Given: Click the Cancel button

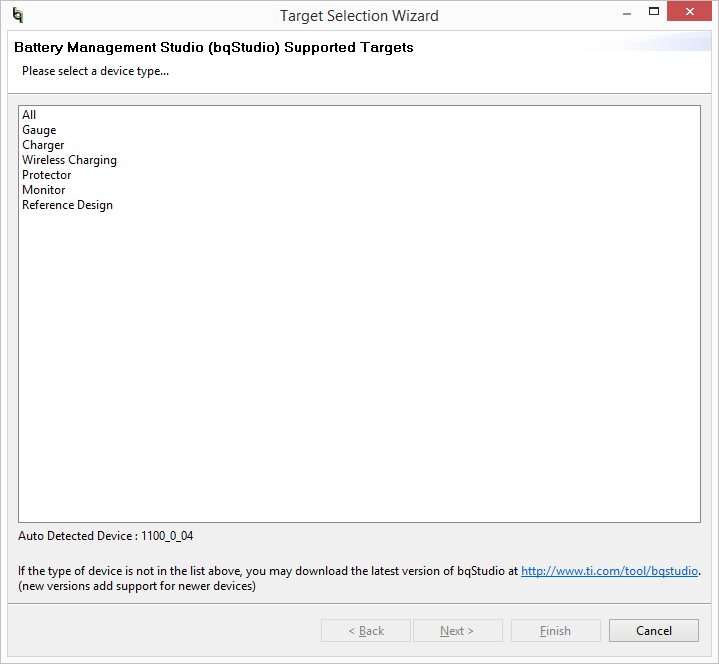Looking at the screenshot, I should [x=653, y=631].
